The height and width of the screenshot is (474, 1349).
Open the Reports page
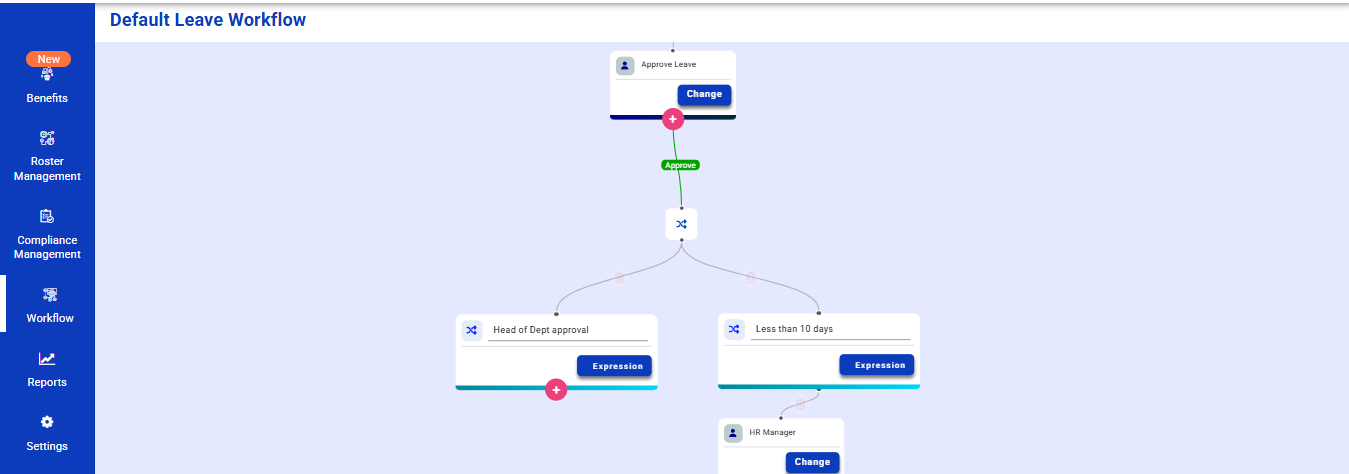click(47, 370)
